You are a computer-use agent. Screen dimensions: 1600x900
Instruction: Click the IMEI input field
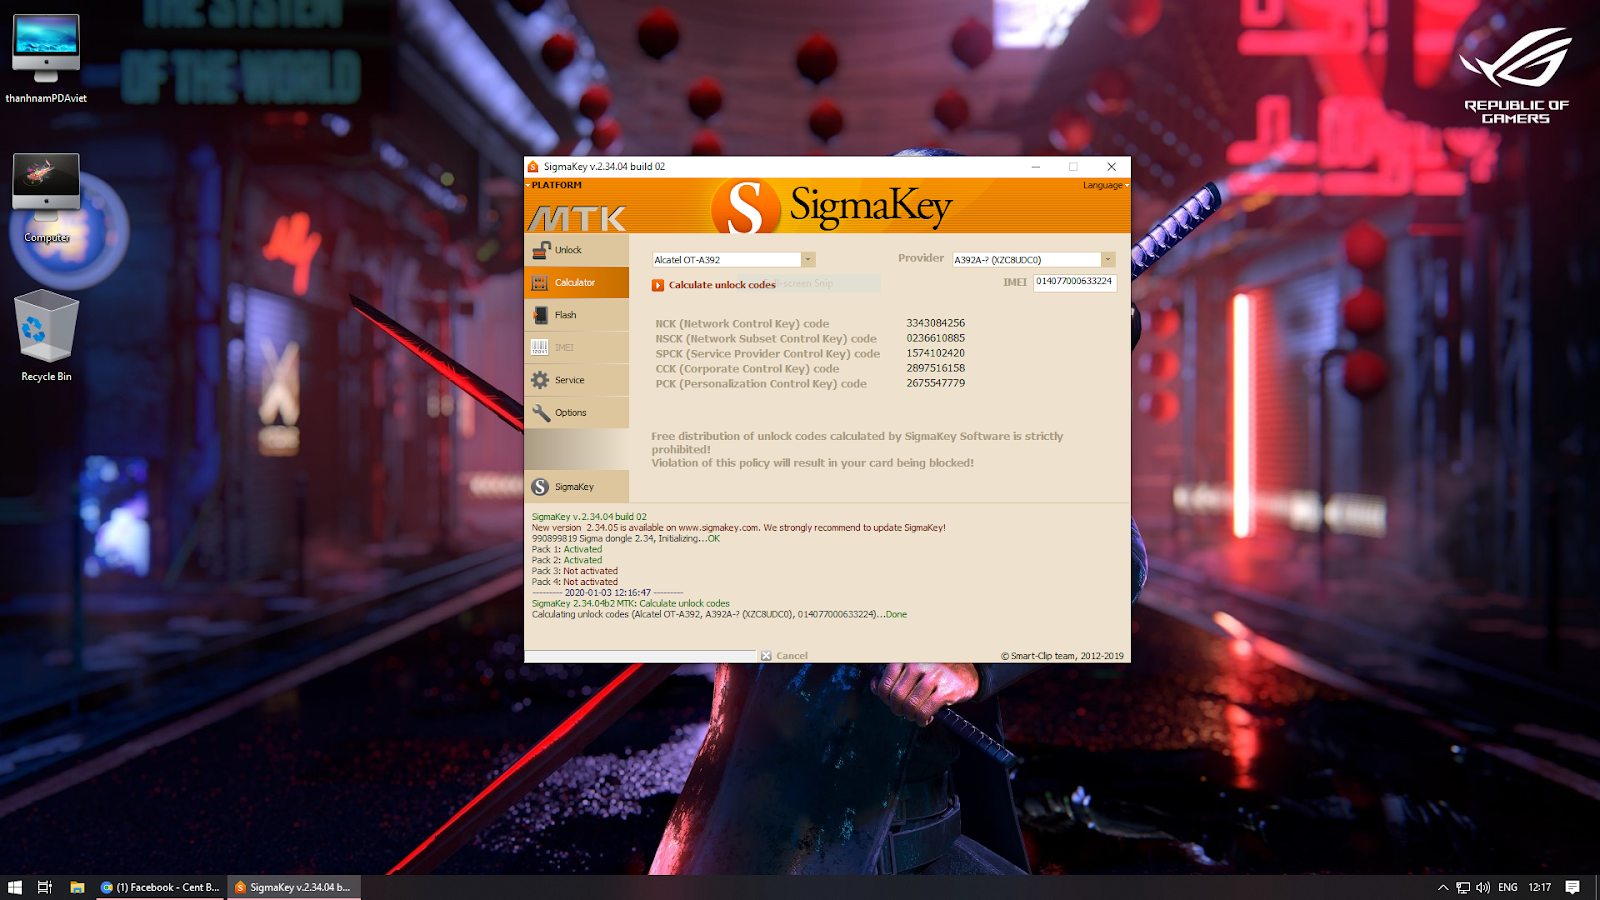[x=1074, y=282]
